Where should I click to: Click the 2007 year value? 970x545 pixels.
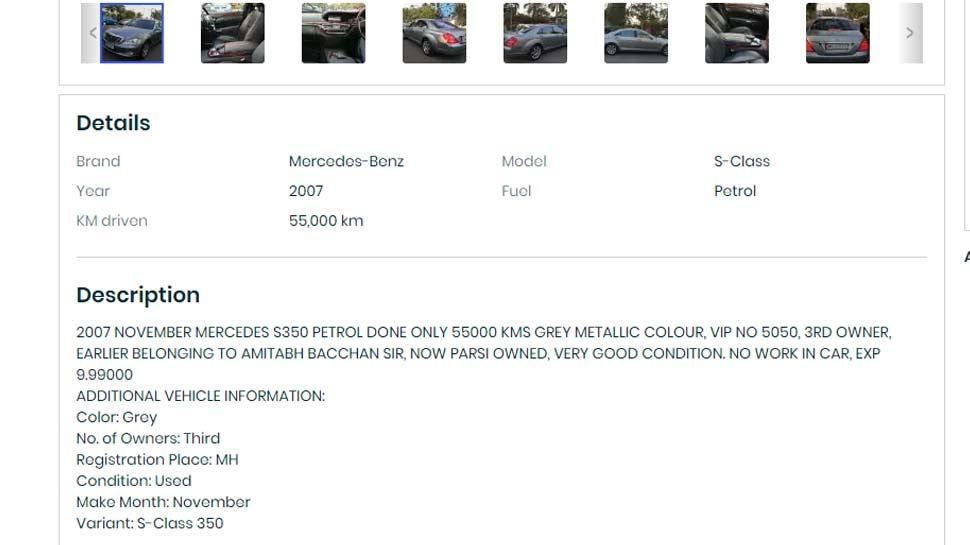306,191
